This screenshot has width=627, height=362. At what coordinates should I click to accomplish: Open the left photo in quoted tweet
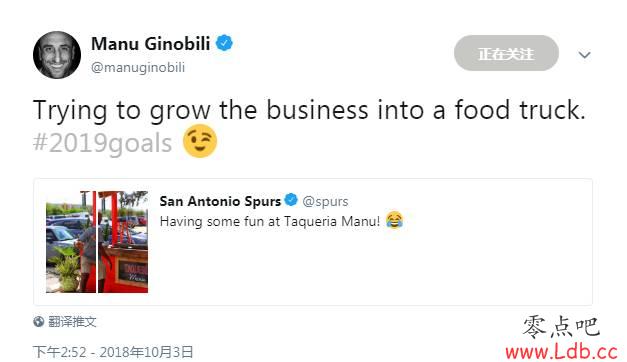pos(71,242)
